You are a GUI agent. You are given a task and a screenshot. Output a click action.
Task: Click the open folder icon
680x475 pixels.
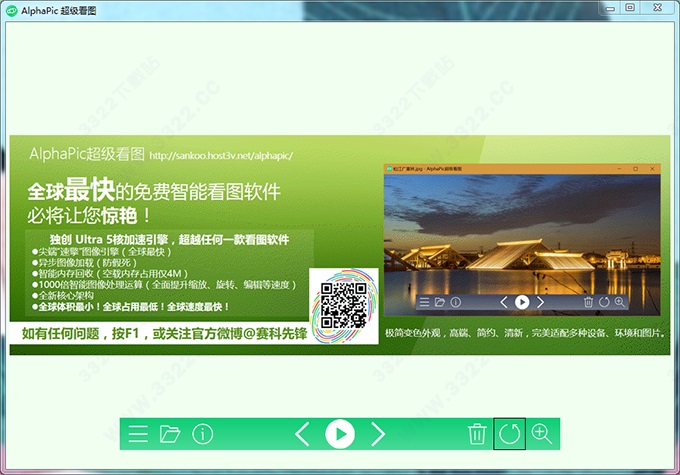(170, 433)
